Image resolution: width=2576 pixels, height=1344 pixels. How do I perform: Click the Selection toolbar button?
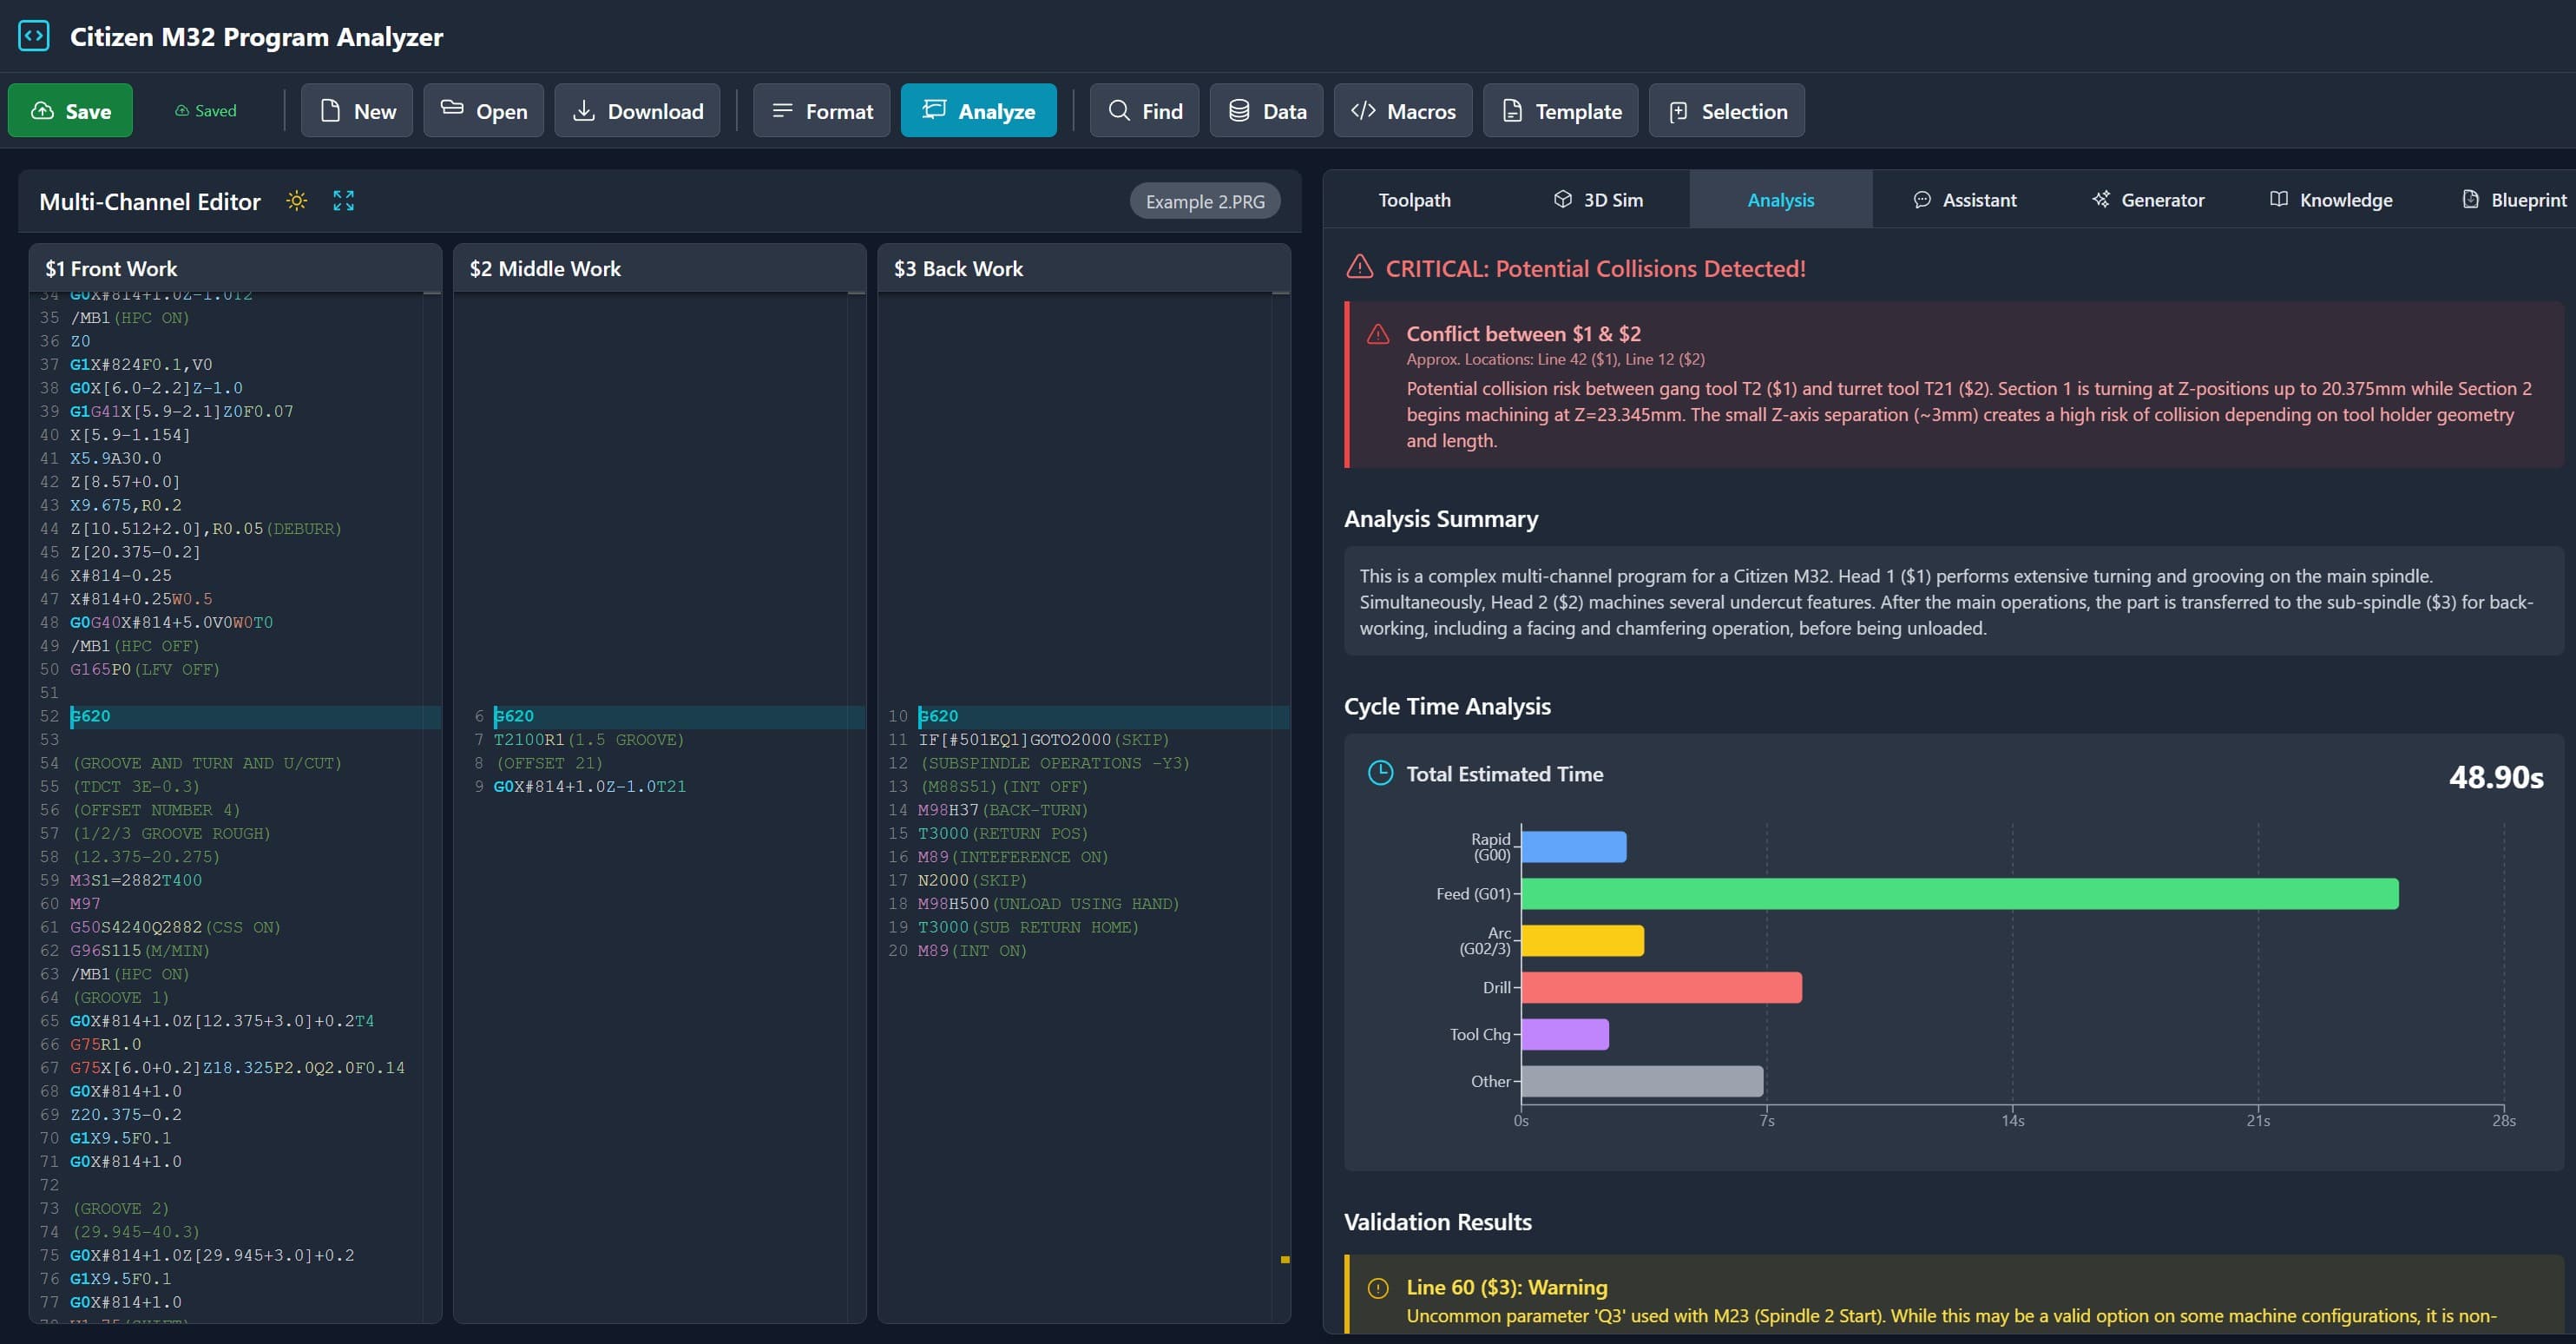click(1726, 111)
